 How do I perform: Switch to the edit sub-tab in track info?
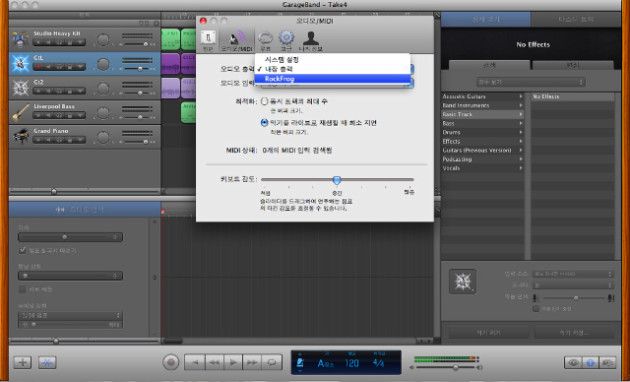[573, 65]
